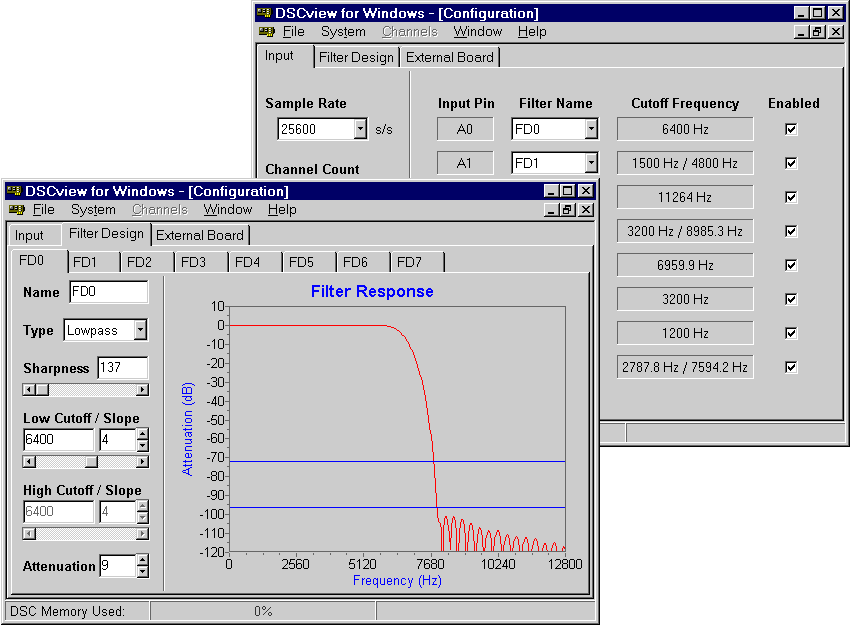Switch to the FD4 filter tab
Screen dimensions: 850x625
coord(256,262)
